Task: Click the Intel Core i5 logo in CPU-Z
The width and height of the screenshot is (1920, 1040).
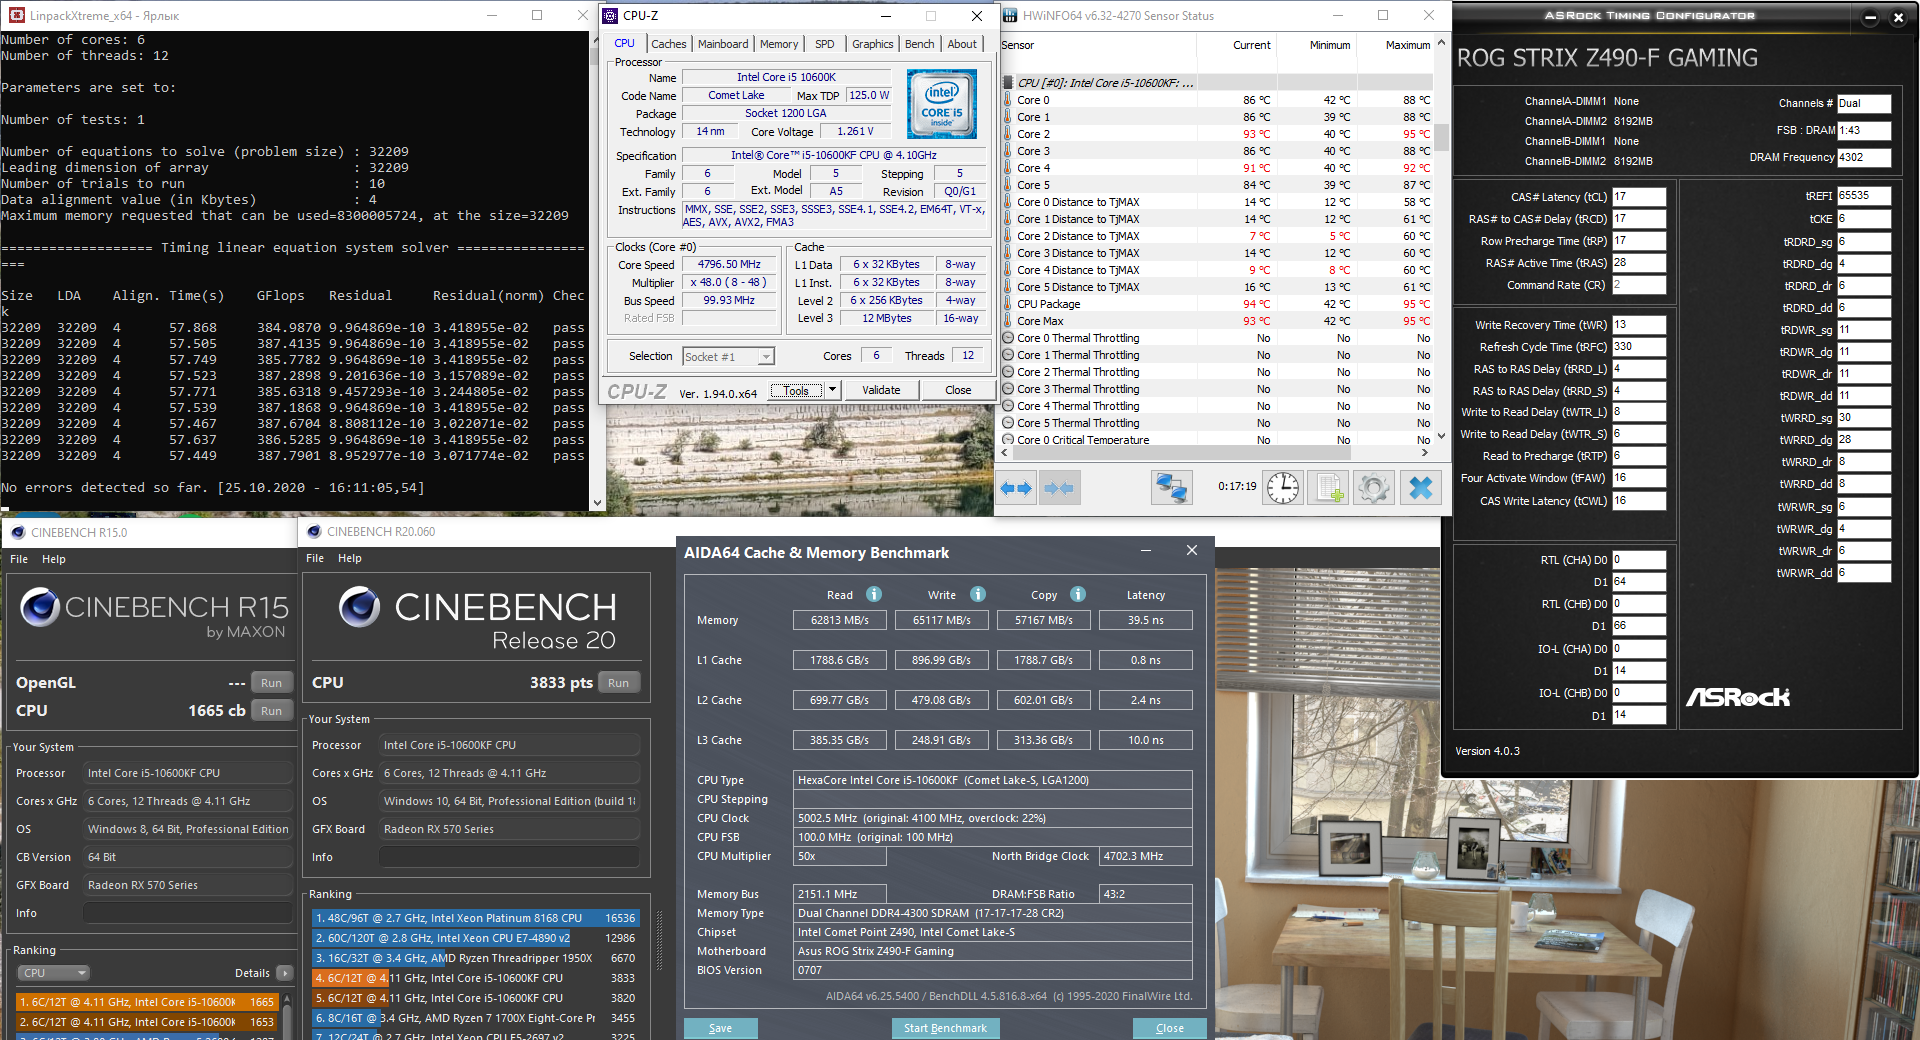Action: coord(941,103)
